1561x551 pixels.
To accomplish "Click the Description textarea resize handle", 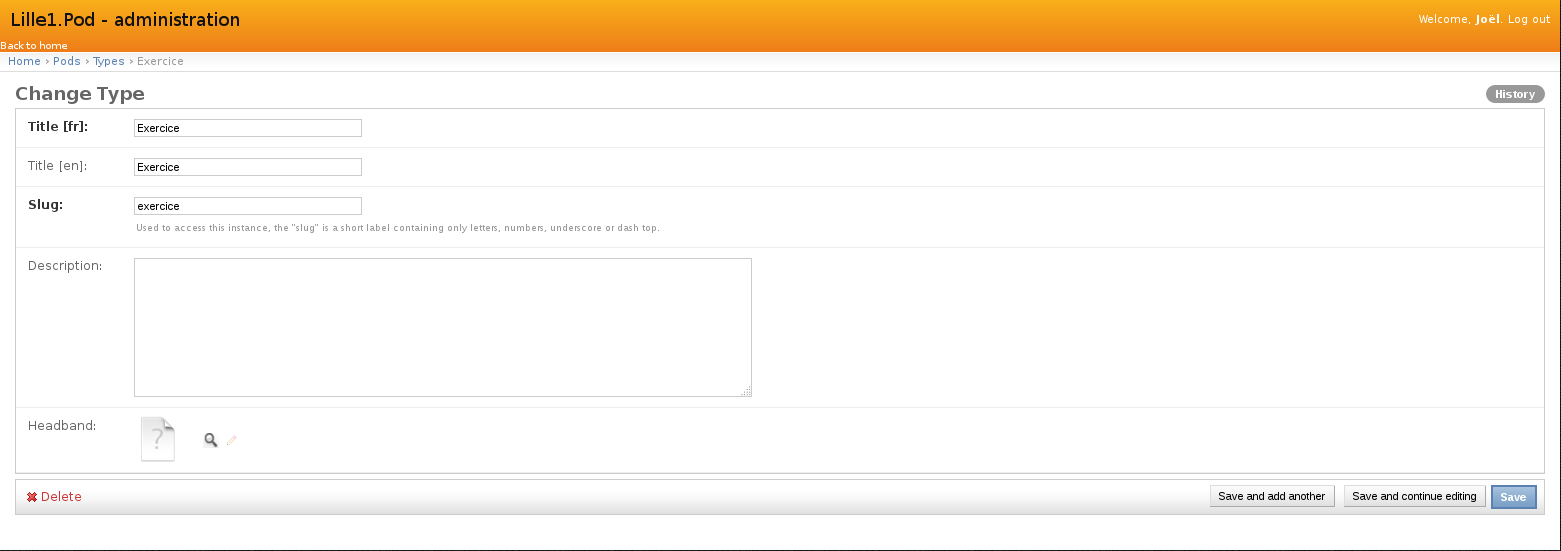I will coord(746,392).
